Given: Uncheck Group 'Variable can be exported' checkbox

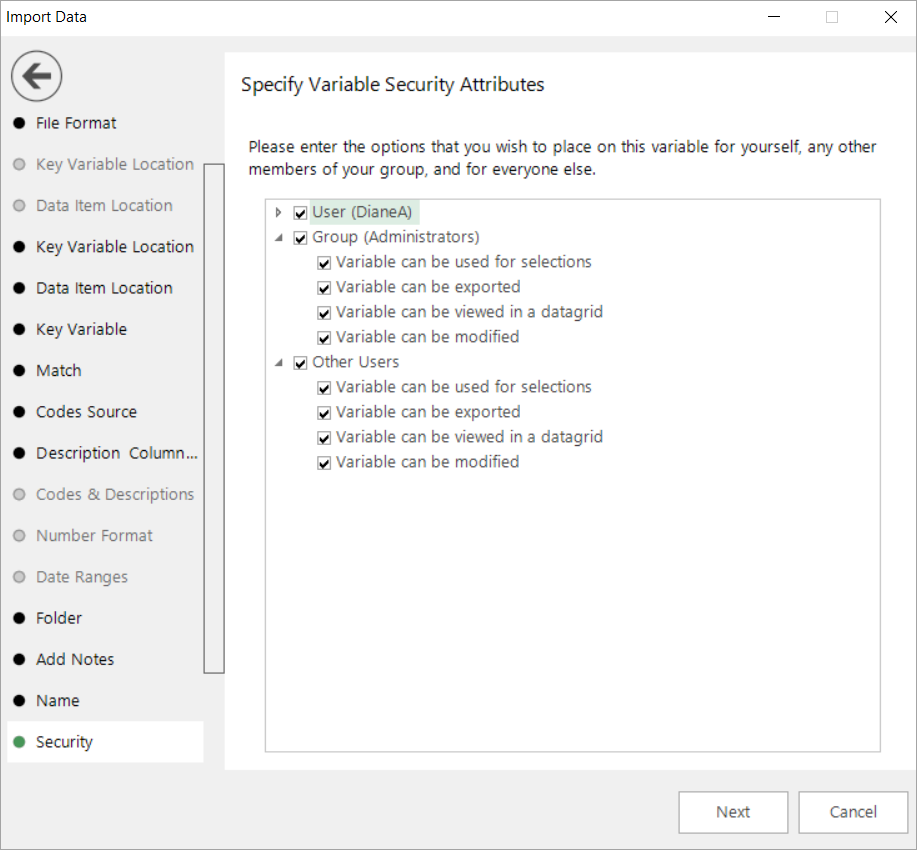Looking at the screenshot, I should 324,288.
